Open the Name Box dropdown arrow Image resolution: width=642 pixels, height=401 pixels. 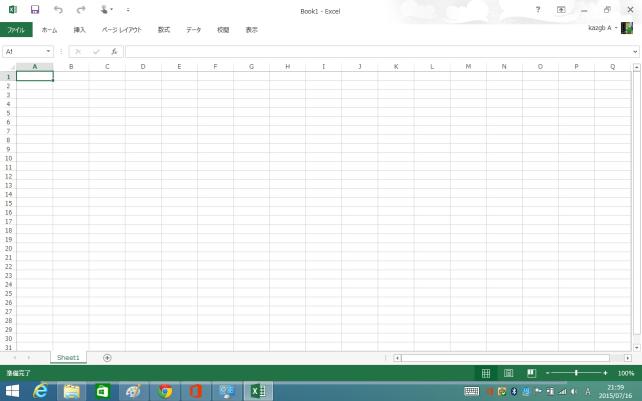click(48, 52)
